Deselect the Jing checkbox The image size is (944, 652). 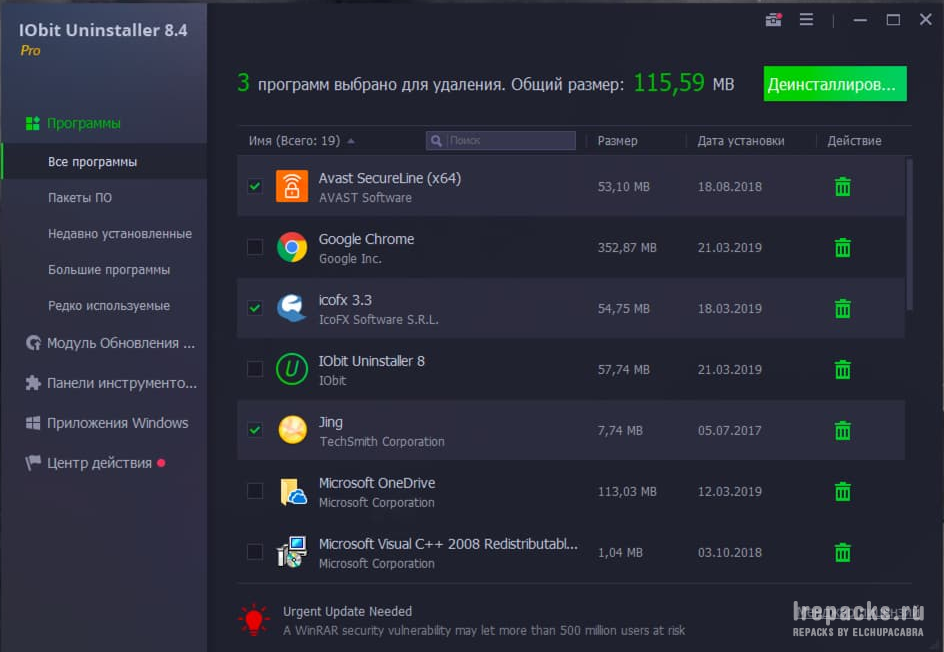click(x=255, y=430)
